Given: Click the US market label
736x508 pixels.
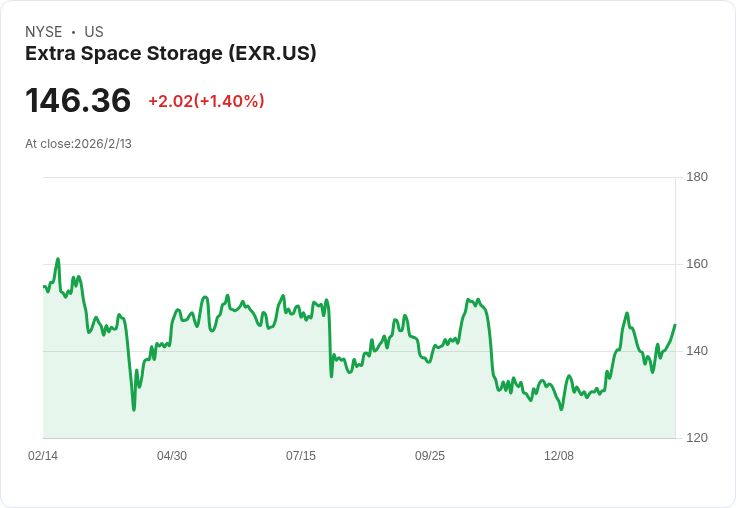Looking at the screenshot, I should [x=94, y=32].
